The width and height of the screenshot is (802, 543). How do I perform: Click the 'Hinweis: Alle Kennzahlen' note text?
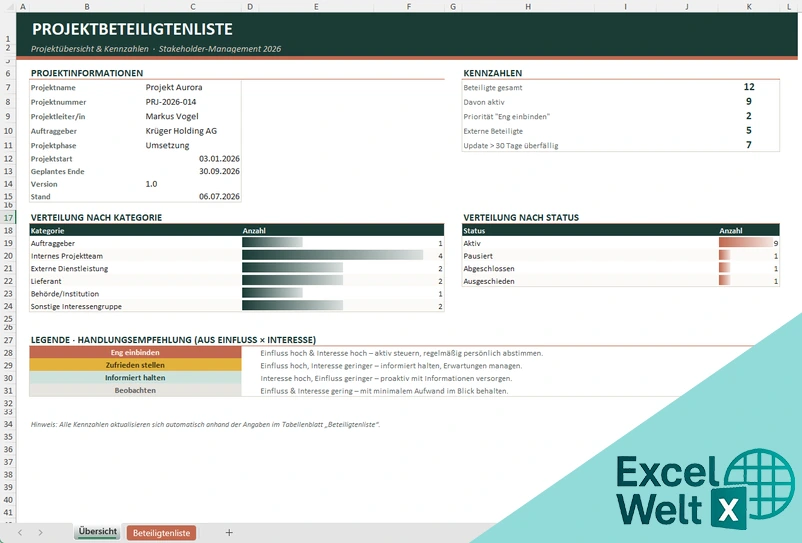205,424
